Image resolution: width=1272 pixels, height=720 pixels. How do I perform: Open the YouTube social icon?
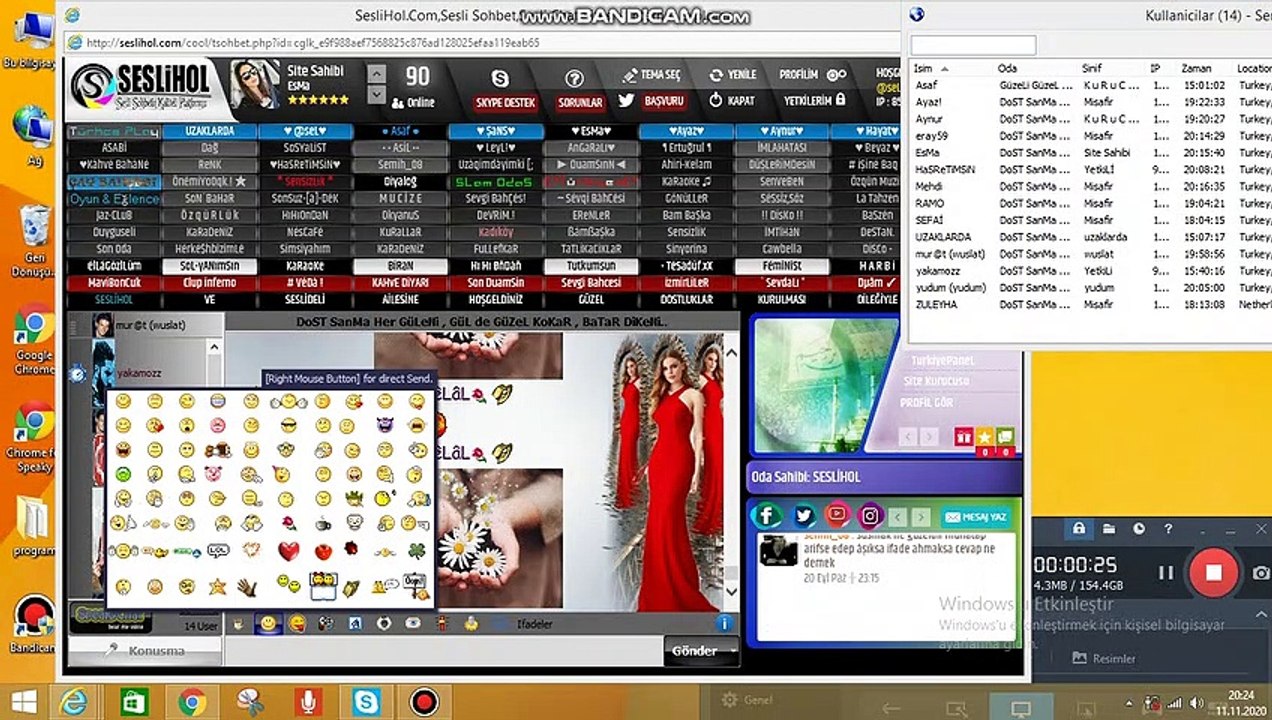click(837, 516)
